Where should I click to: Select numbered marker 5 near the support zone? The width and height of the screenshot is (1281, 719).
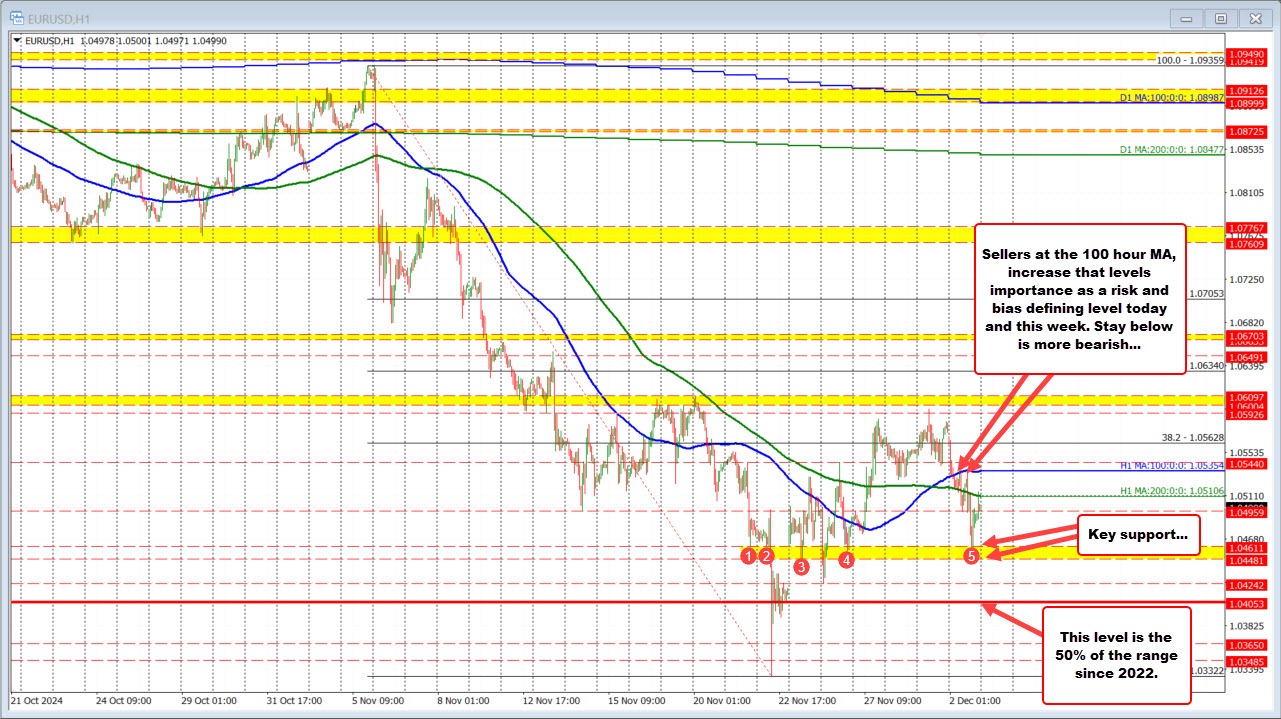point(970,555)
